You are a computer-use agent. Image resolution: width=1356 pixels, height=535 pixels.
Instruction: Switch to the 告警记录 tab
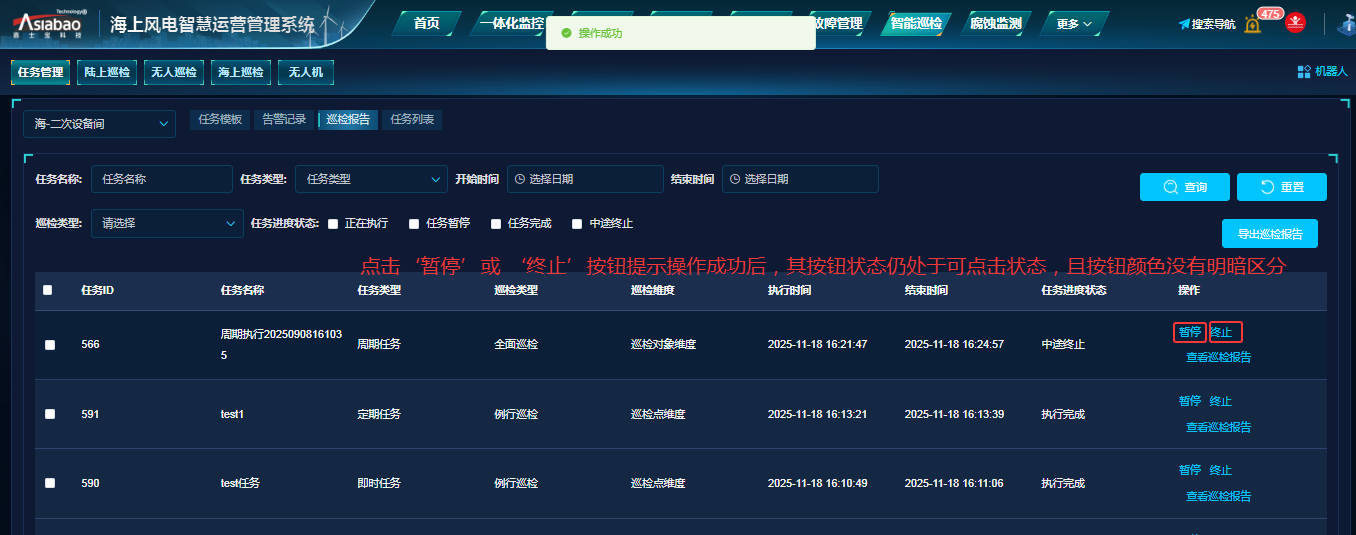284,119
